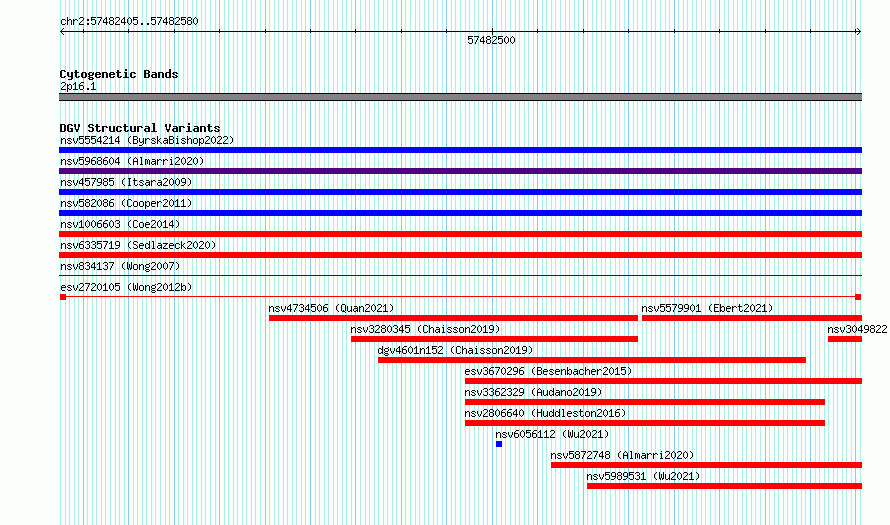
Task: Click the blue nsv582086 variant bar
Action: tap(460, 213)
